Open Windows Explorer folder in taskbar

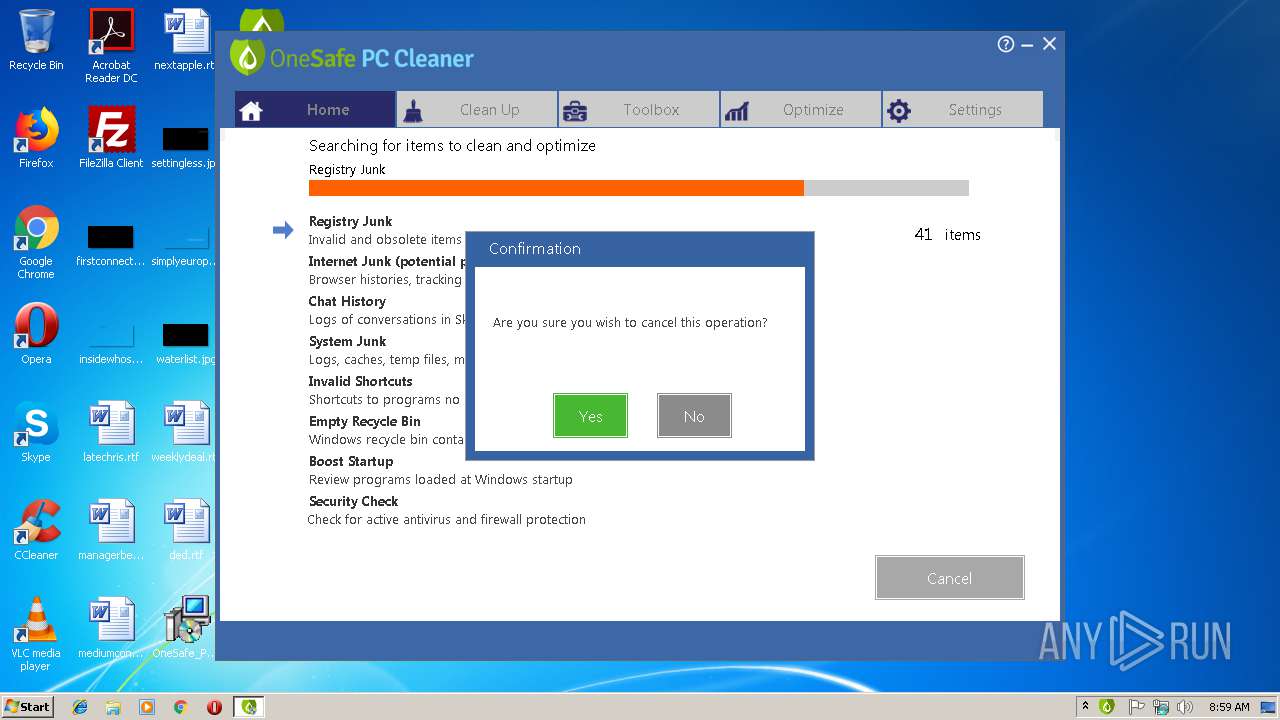[113, 707]
